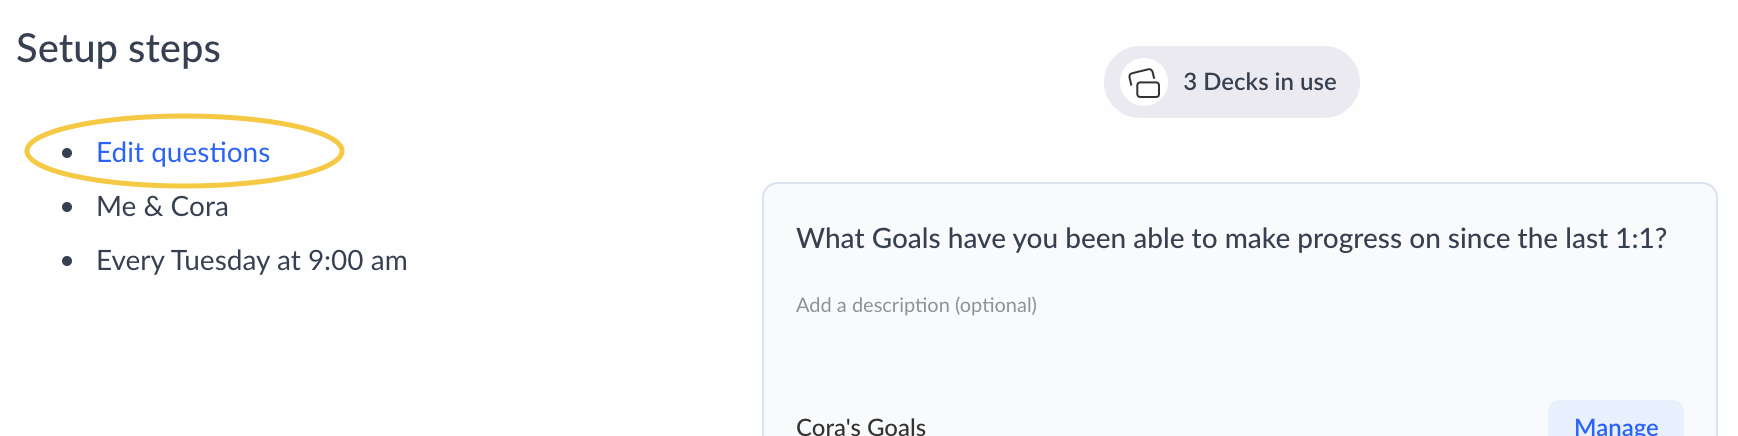Select the Me & Cora setup step
Viewport: 1738px width, 436px height.
tap(162, 207)
